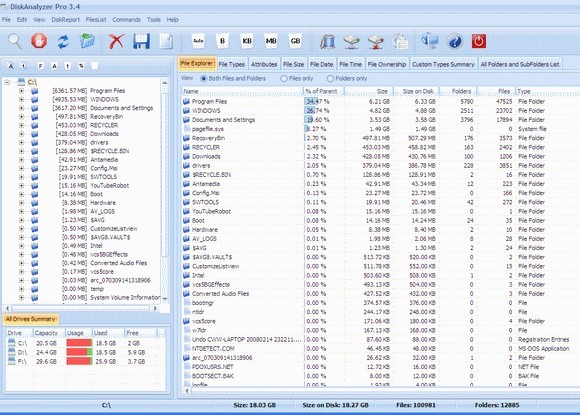This screenshot has width=580, height=415.
Task: Click the Type column header
Action: [547, 91]
